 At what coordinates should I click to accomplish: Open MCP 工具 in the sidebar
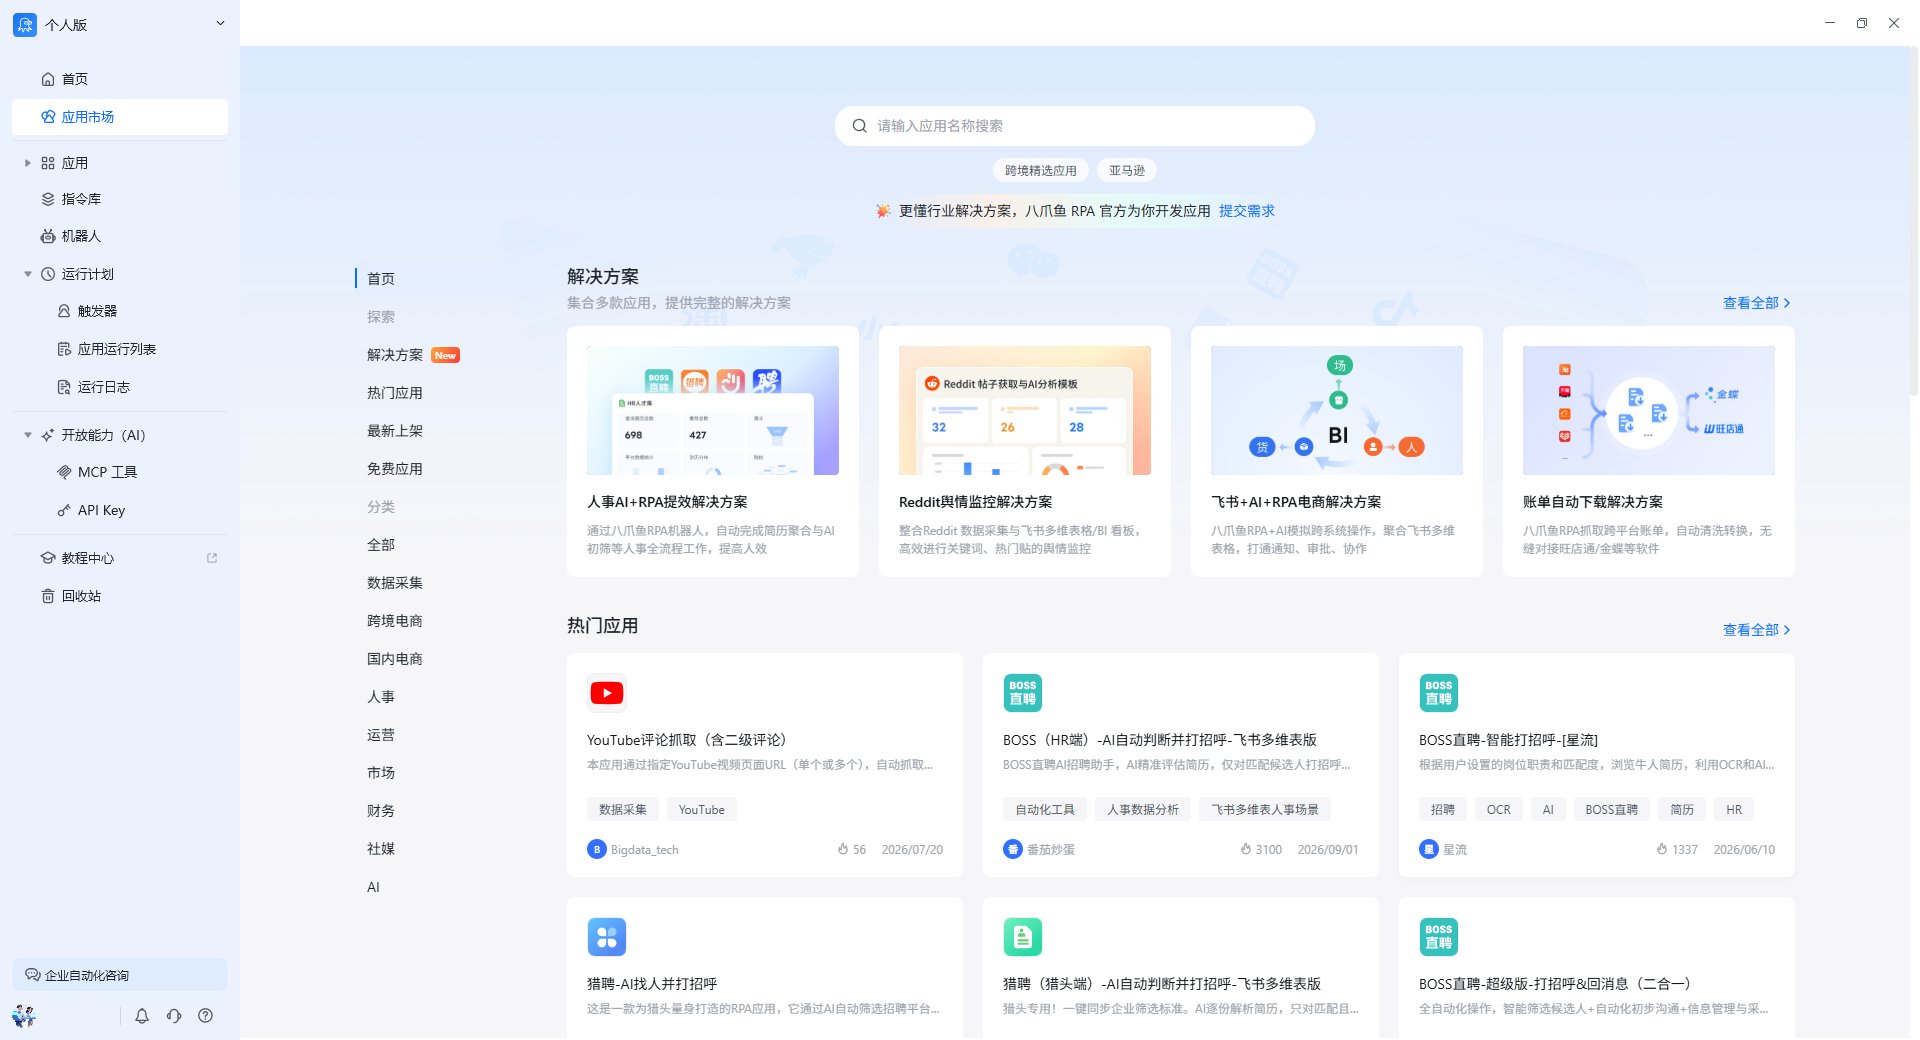(120, 472)
